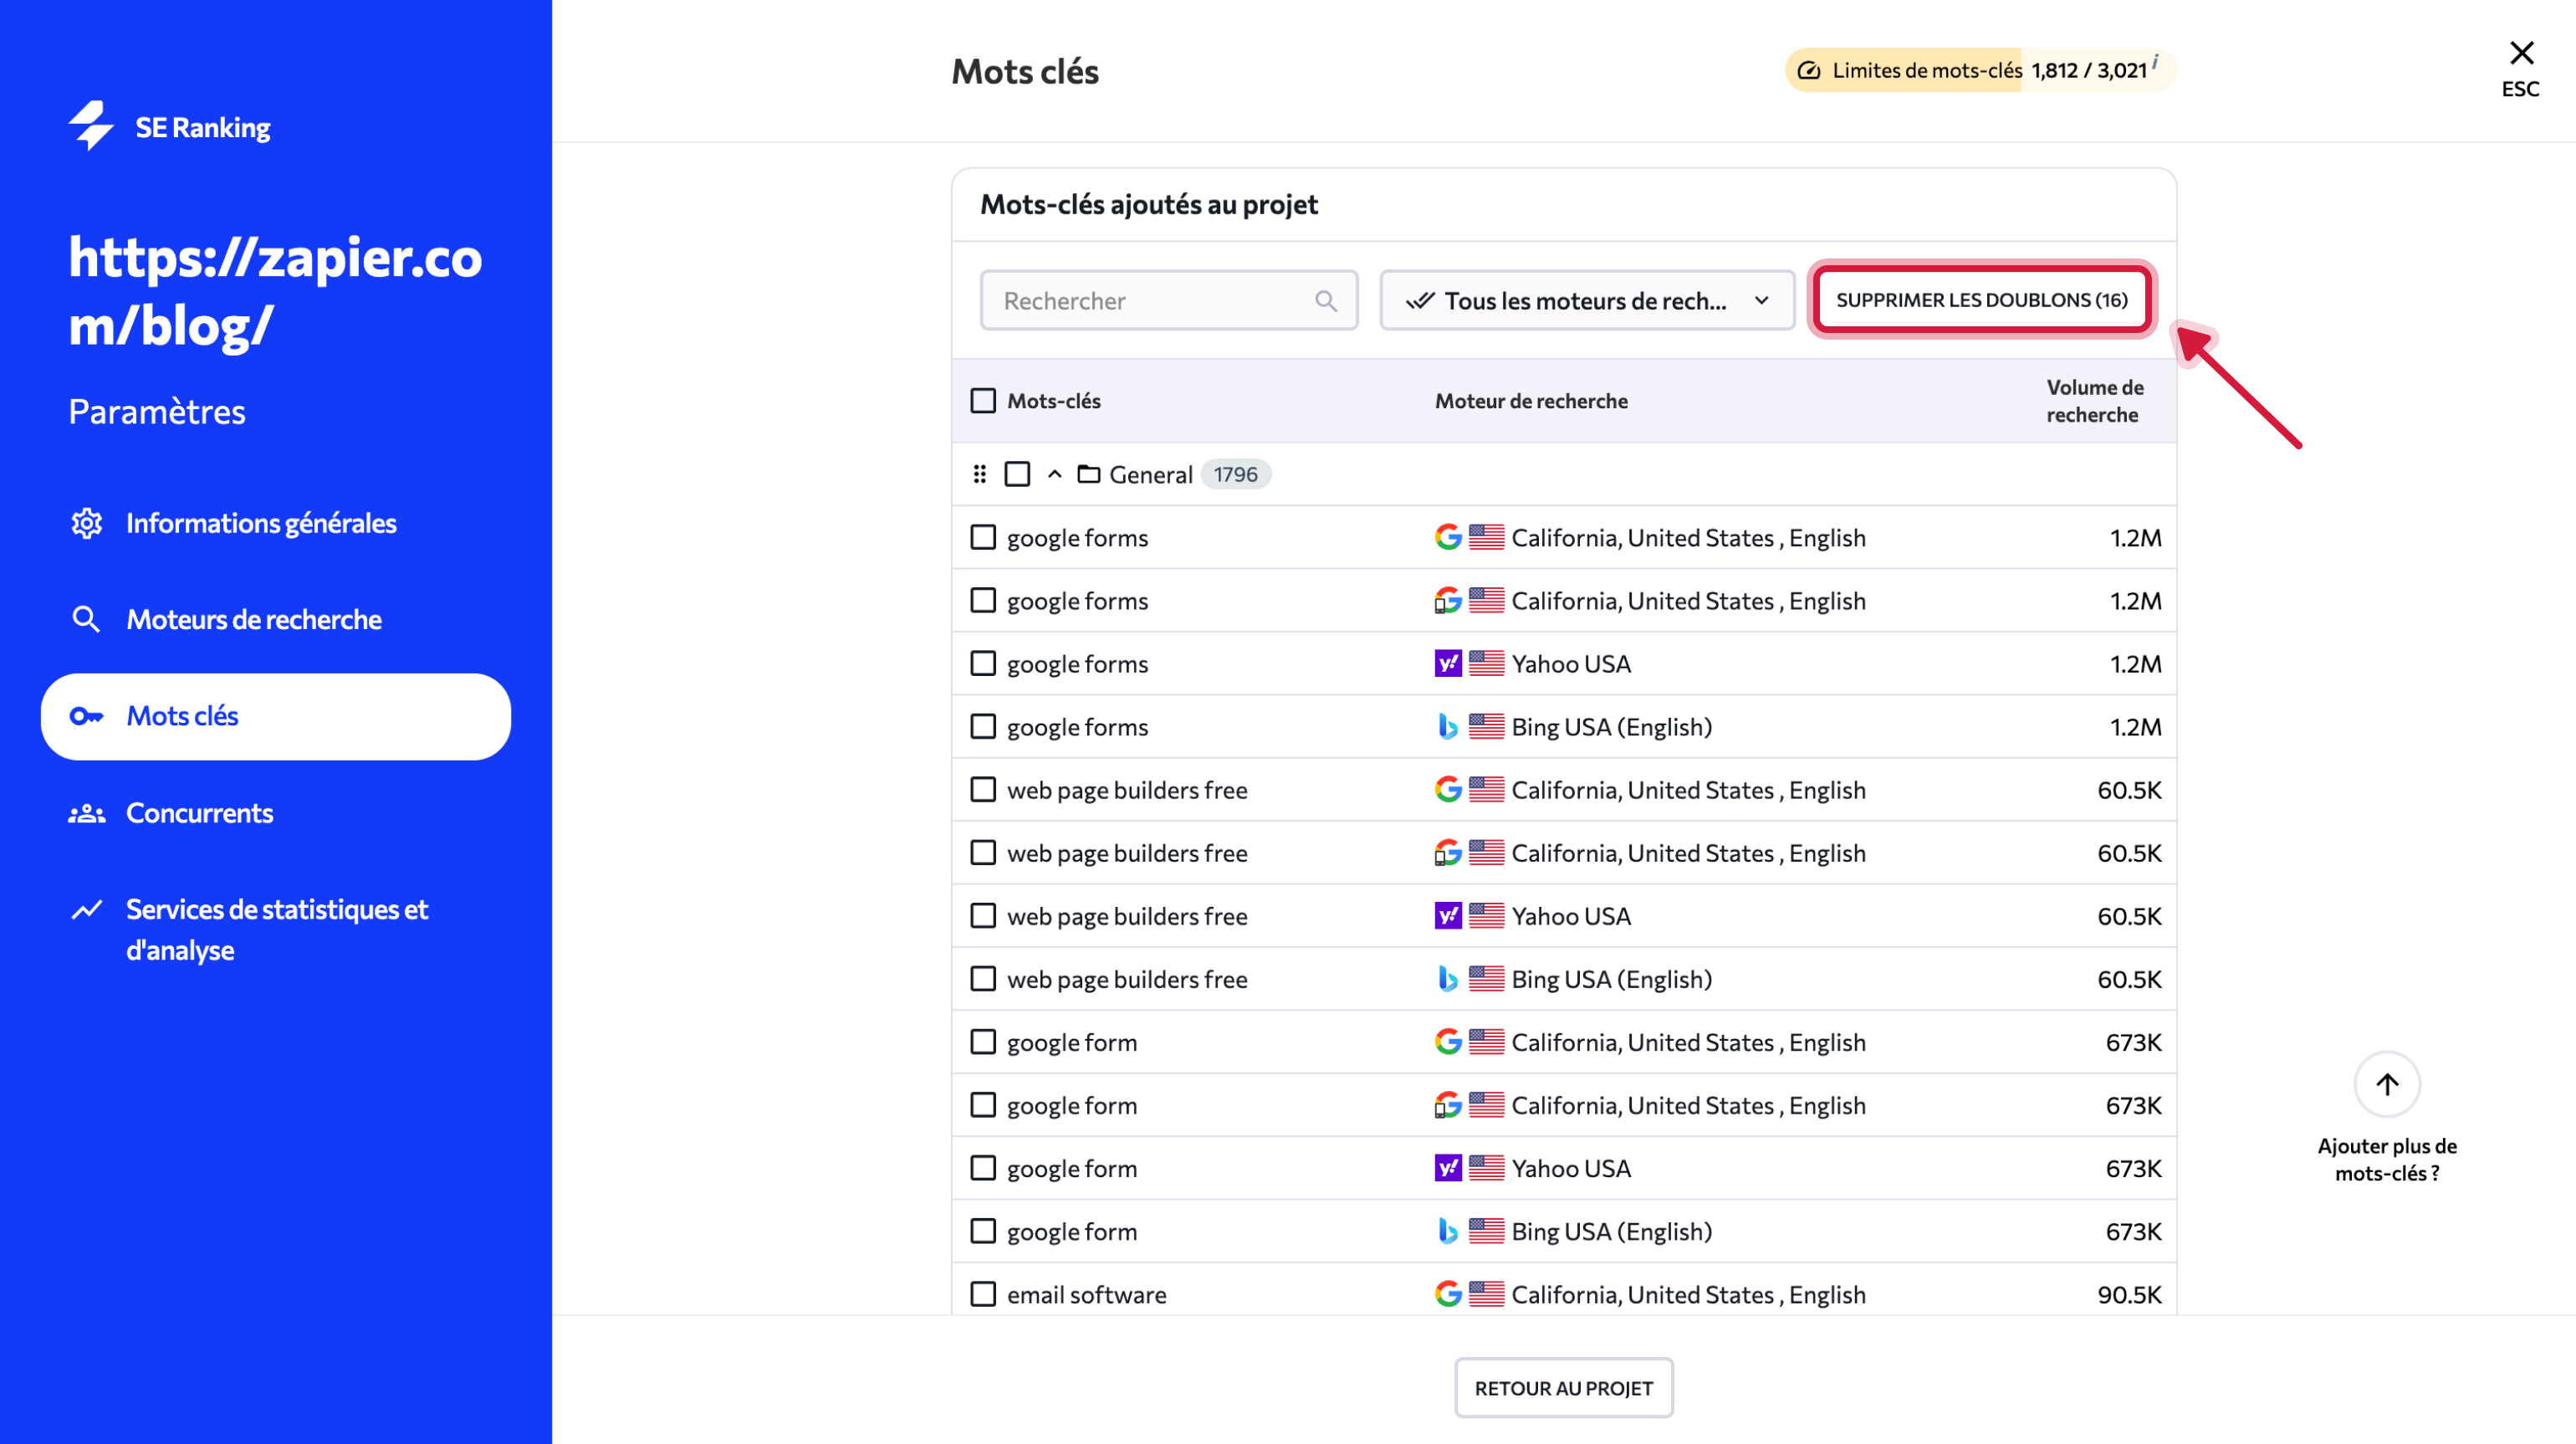Click the Mots-clés column header label
This screenshot has width=2576, height=1444.
tap(1053, 401)
